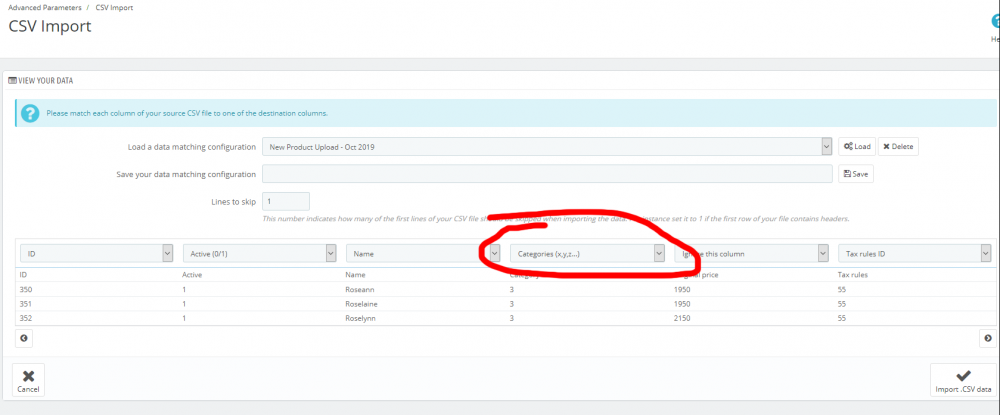Click the price value 2150

[x=682, y=318]
